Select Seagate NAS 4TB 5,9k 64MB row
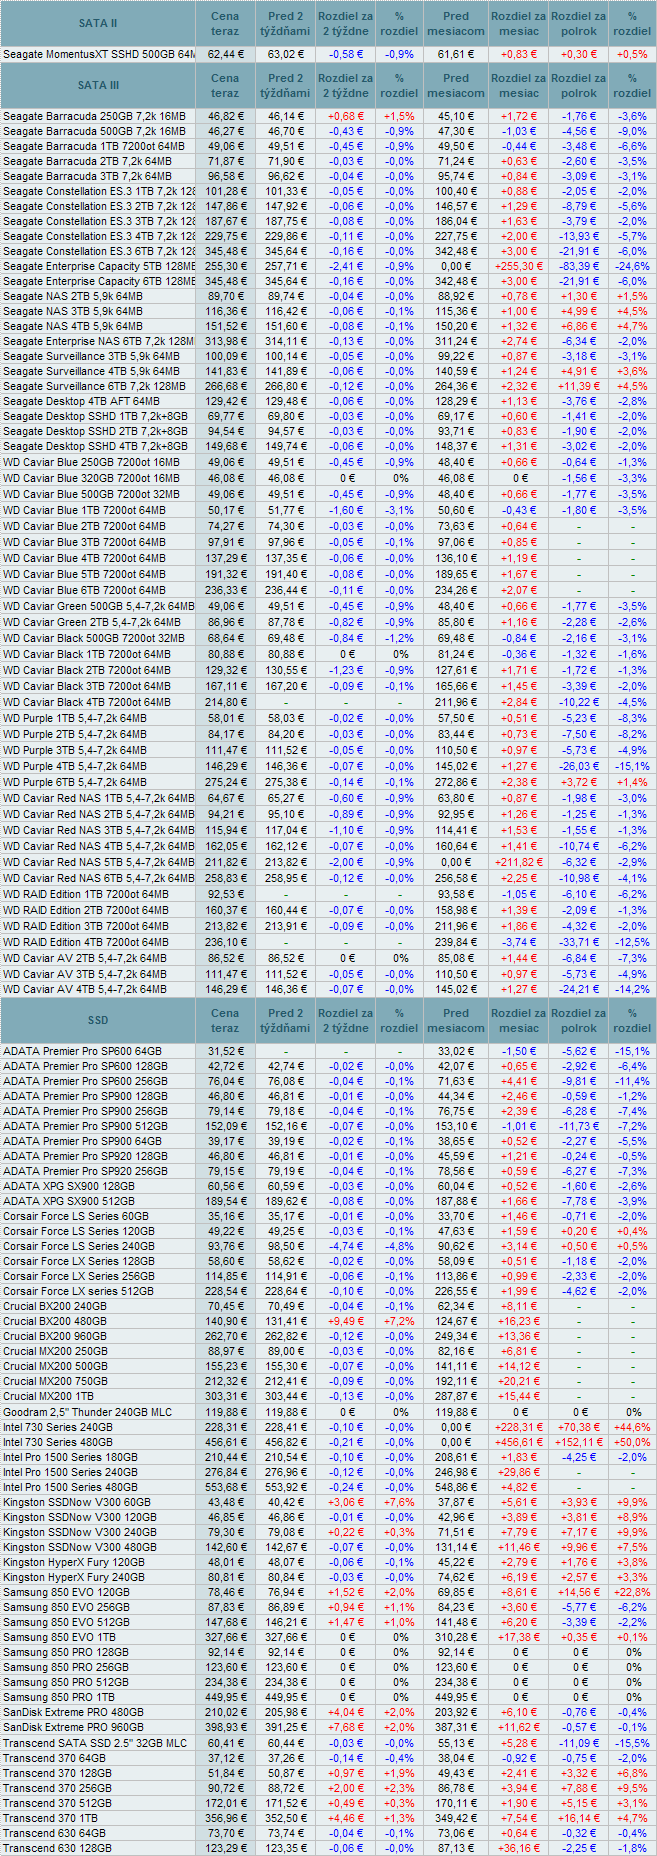This screenshot has height=1856, width=657. point(328,326)
